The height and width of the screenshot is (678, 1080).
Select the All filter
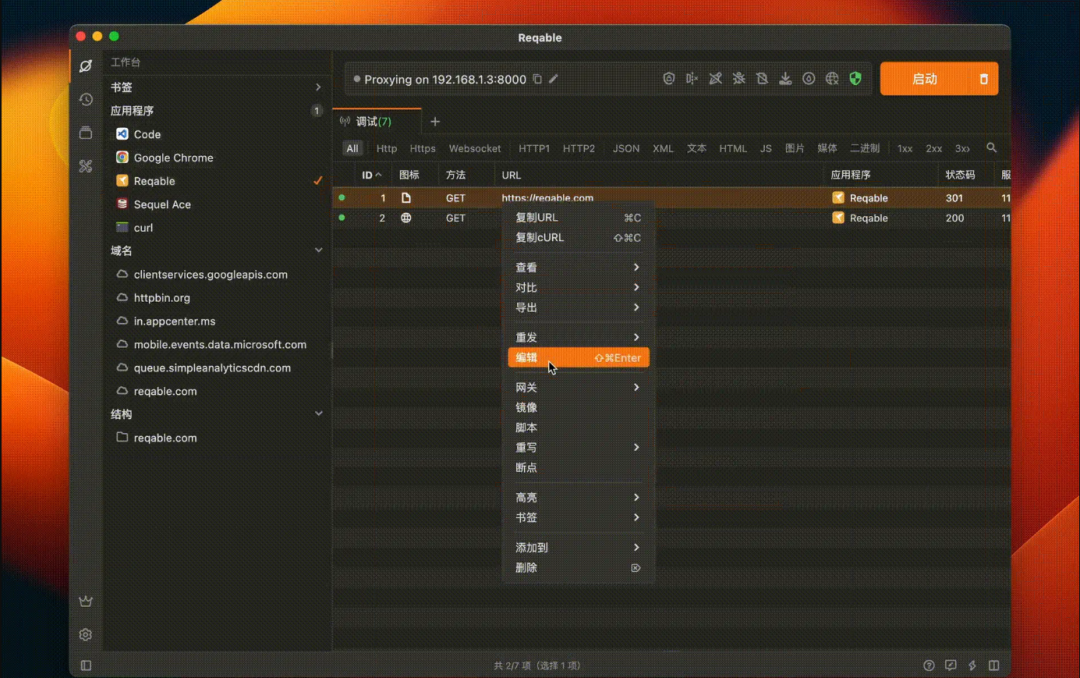(352, 148)
